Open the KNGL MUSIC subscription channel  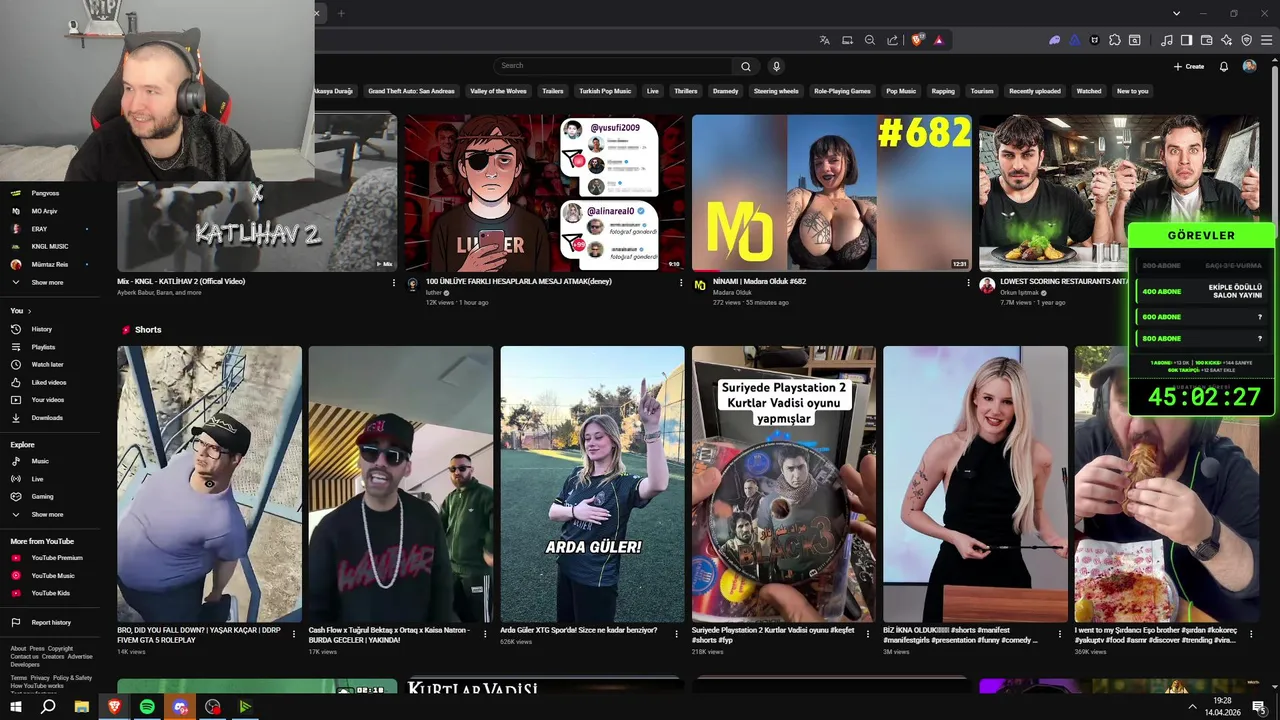[49, 246]
